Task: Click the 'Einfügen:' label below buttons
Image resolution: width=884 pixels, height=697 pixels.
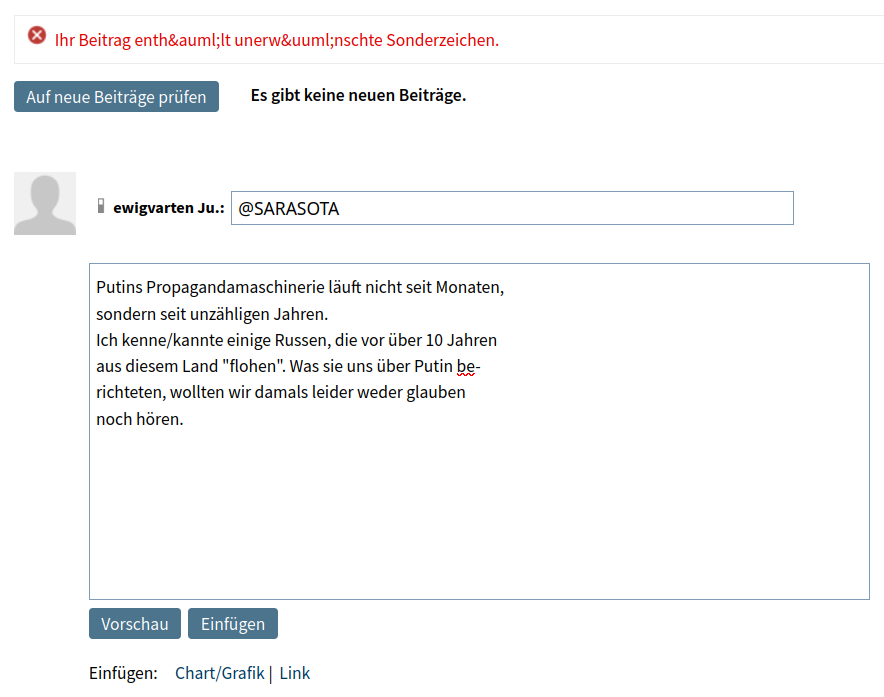Action: [123, 673]
